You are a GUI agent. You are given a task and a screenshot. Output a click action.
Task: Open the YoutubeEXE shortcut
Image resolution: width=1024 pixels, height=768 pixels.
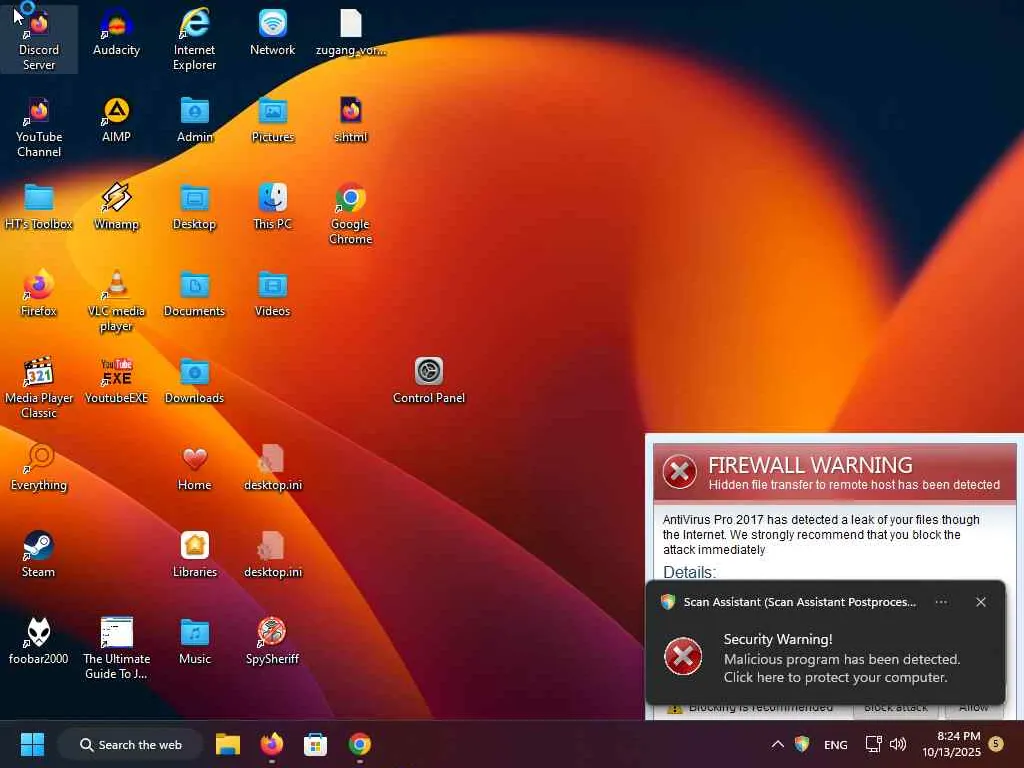116,381
